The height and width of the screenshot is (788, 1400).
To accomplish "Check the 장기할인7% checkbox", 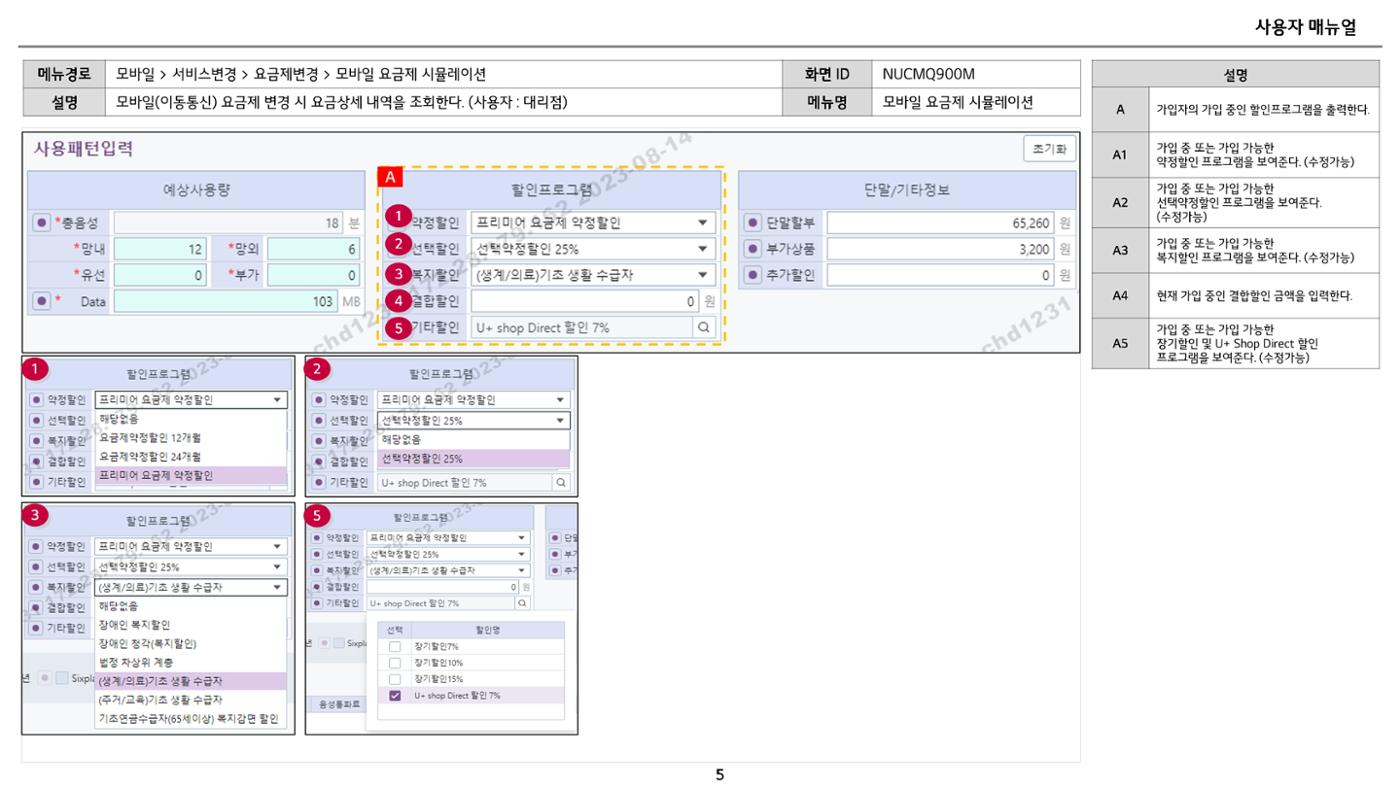I will [x=394, y=647].
